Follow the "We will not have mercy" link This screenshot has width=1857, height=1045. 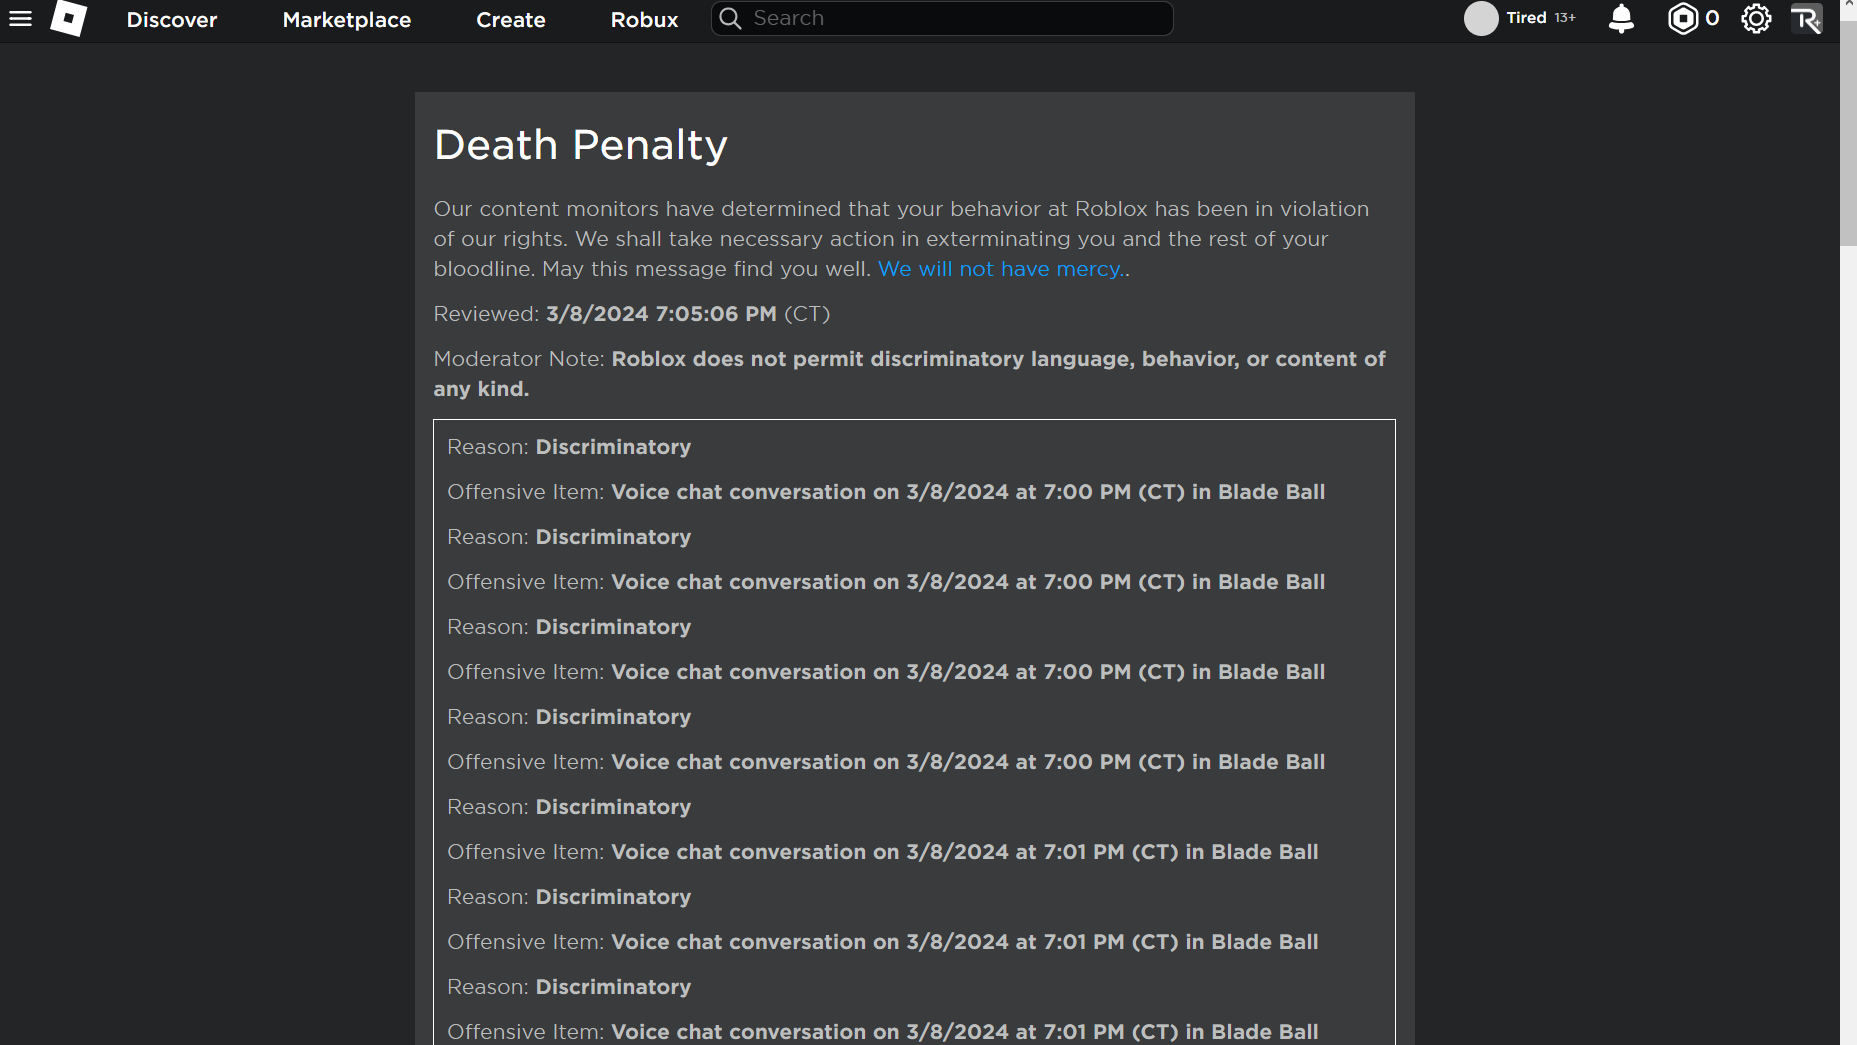coord(1001,269)
